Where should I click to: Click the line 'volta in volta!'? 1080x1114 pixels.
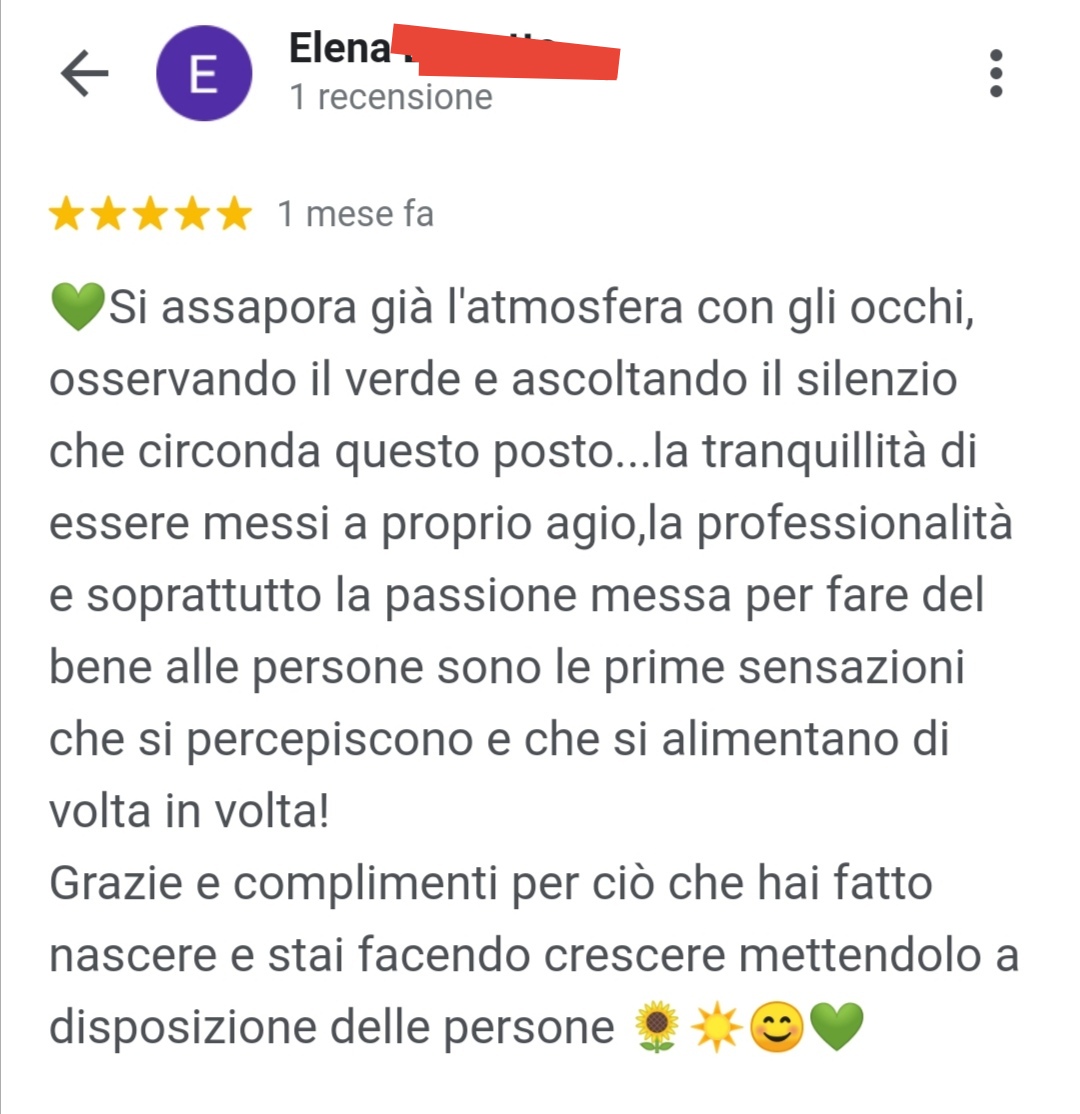[189, 811]
